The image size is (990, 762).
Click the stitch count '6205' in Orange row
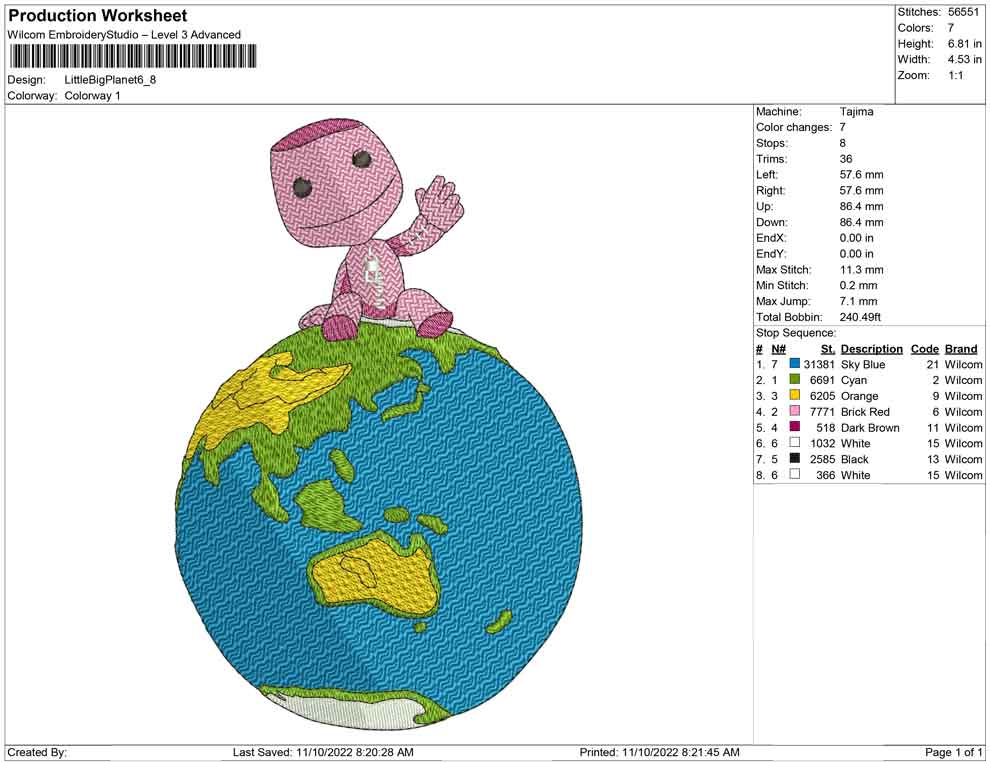pos(822,396)
